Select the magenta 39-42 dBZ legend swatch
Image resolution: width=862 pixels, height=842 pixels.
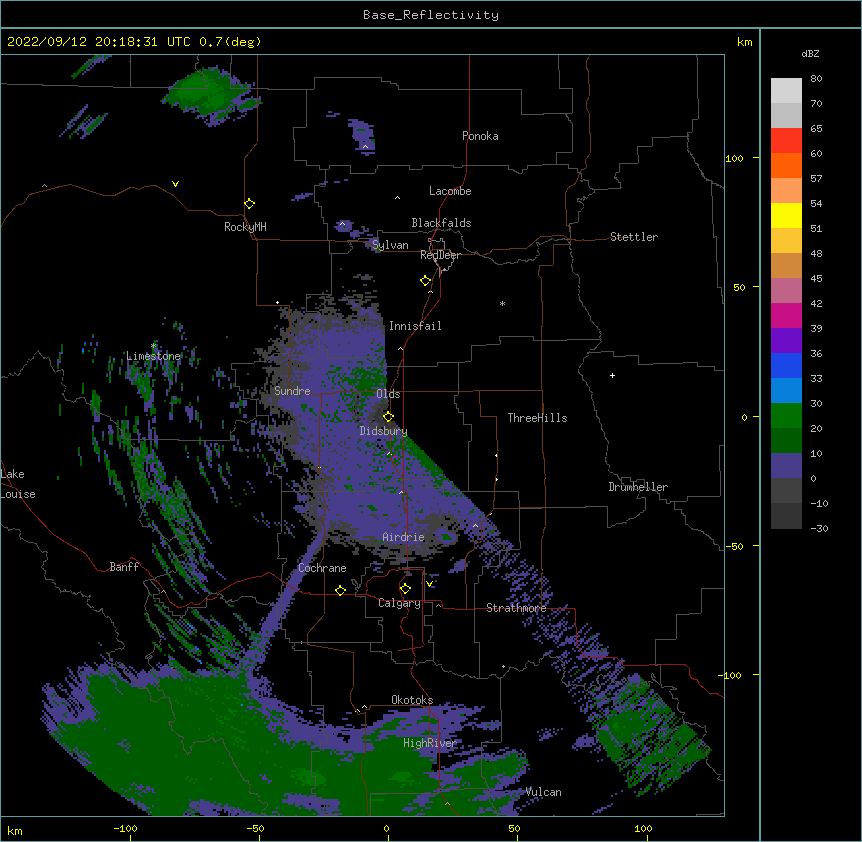click(786, 315)
